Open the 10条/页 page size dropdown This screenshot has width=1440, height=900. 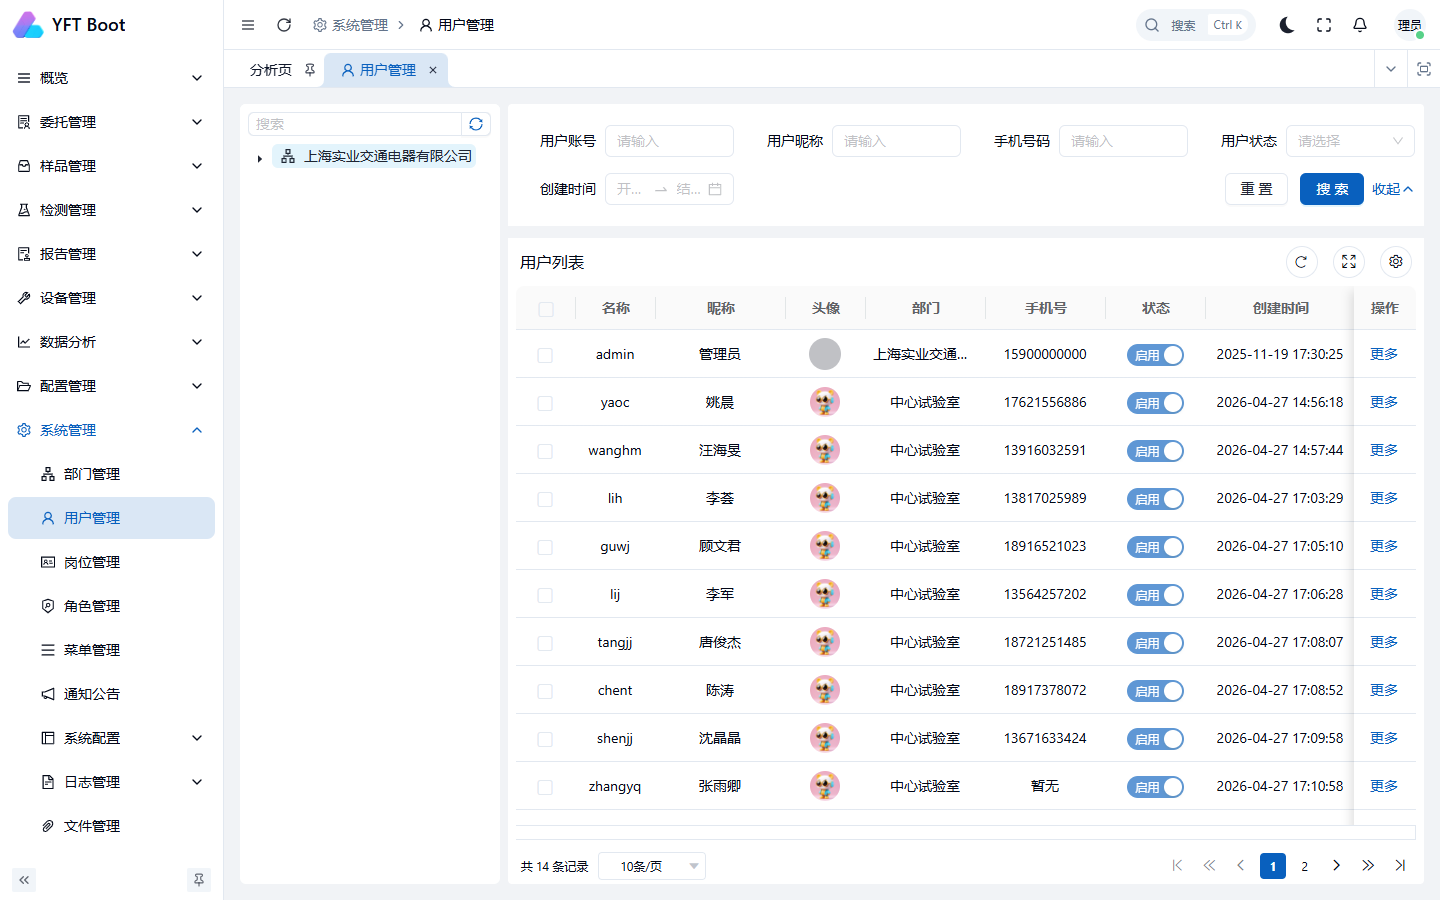(652, 866)
